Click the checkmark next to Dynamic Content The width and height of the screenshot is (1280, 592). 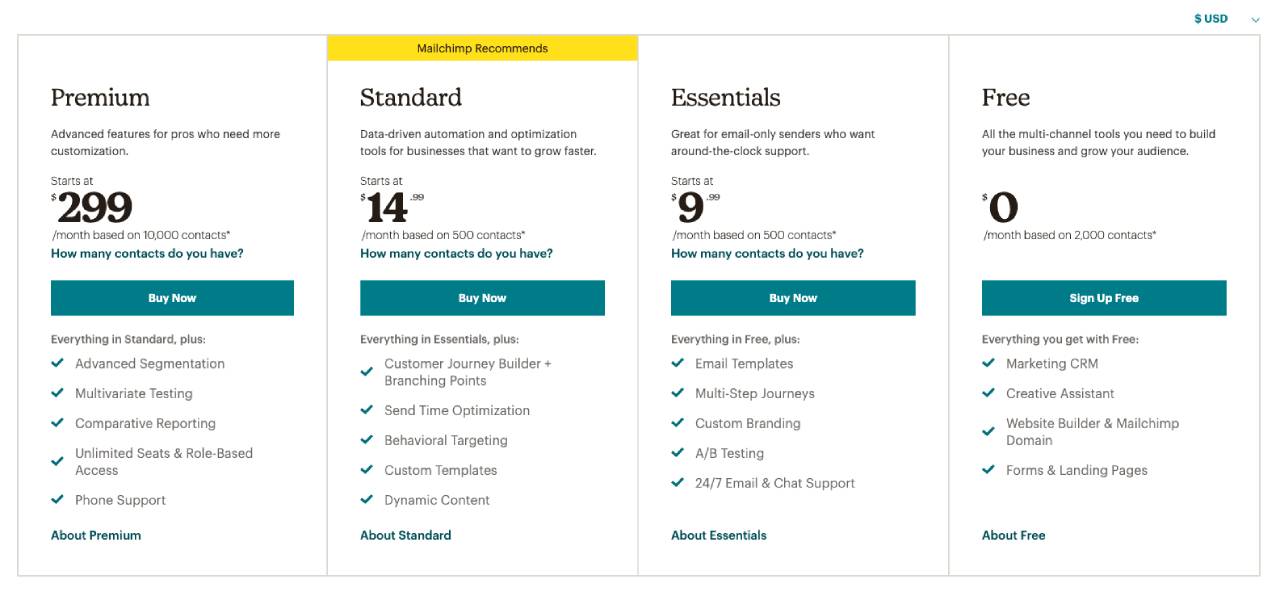[367, 499]
